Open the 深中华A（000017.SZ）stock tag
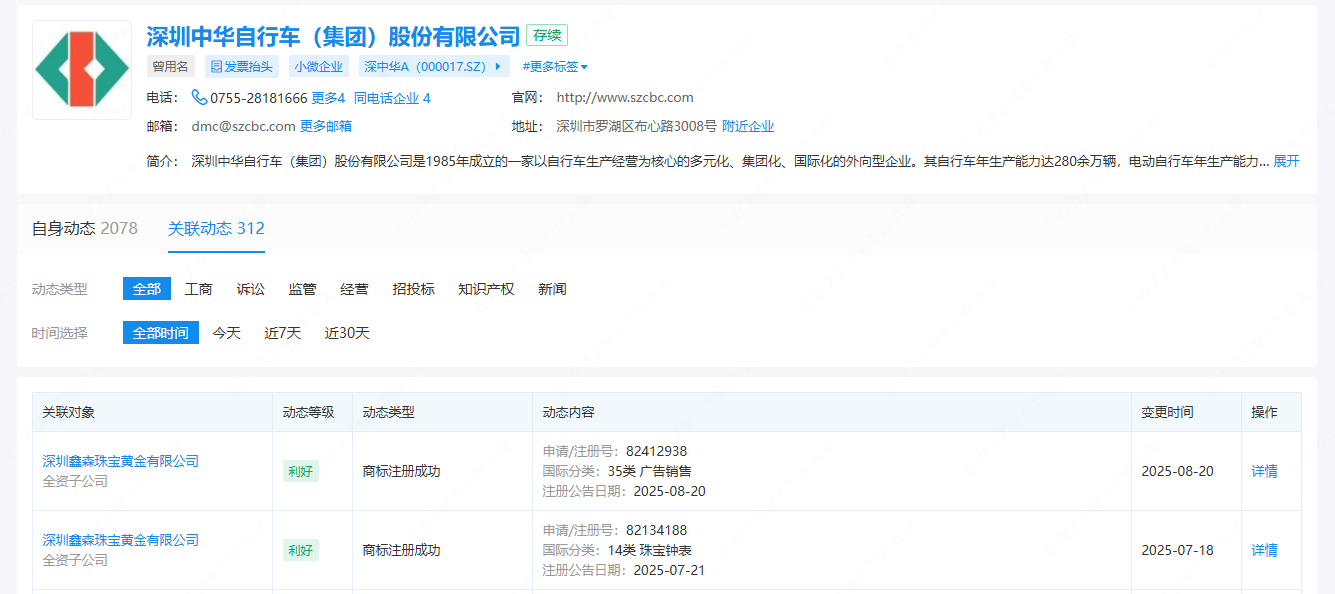Image resolution: width=1335 pixels, height=594 pixels. (x=435, y=67)
